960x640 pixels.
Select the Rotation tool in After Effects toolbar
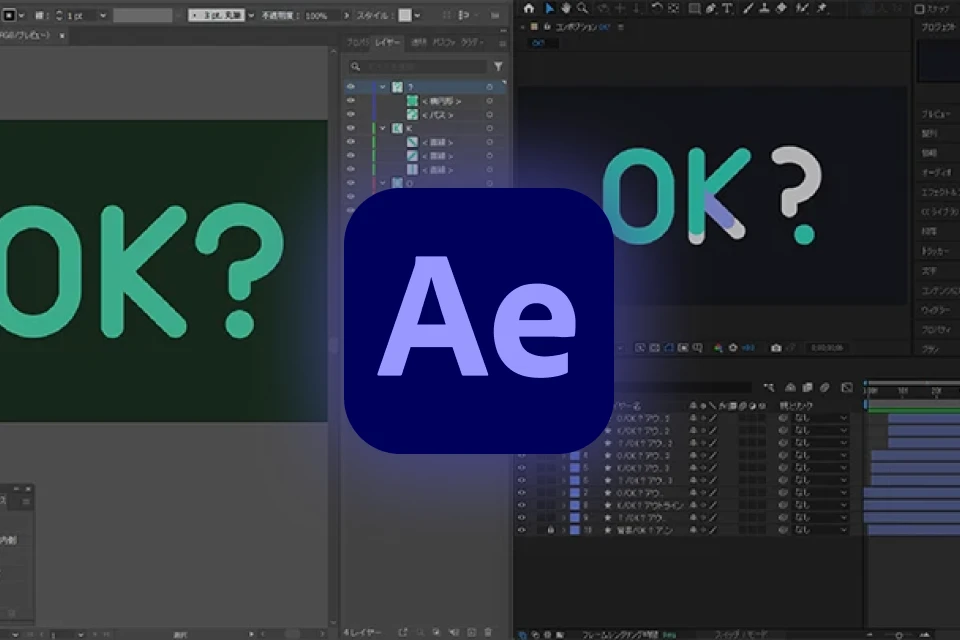pyautogui.click(x=656, y=8)
